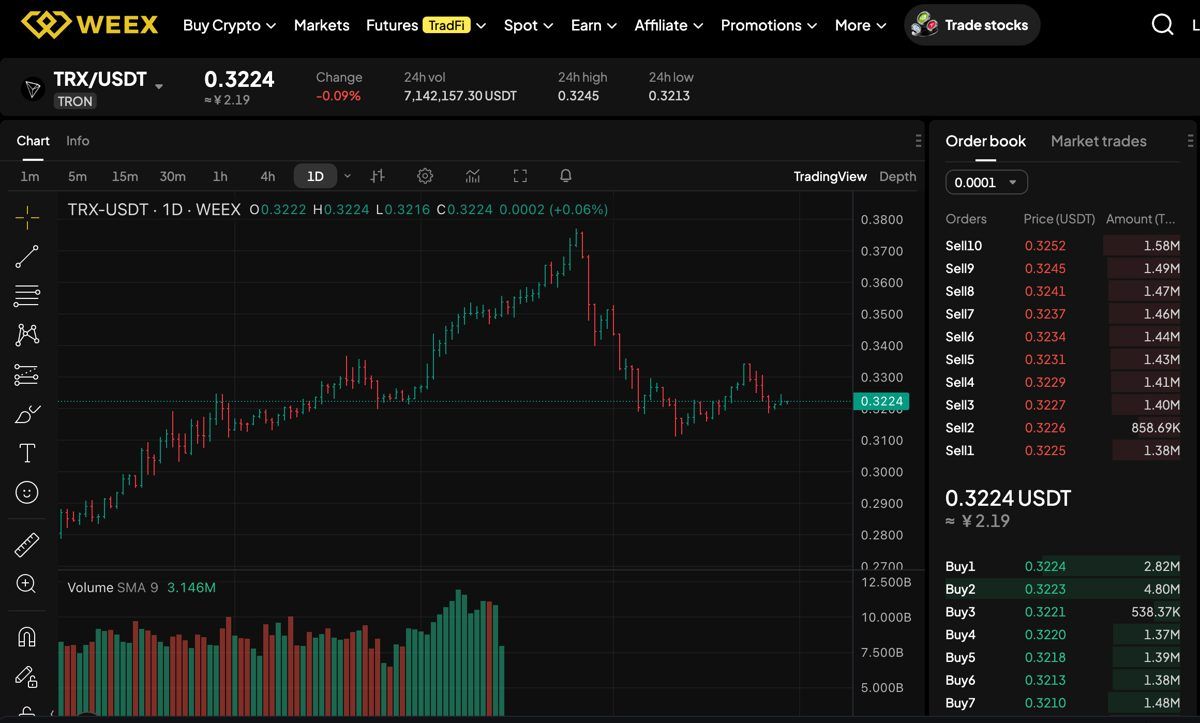Click the Sell1 price 0.3225

point(1045,451)
